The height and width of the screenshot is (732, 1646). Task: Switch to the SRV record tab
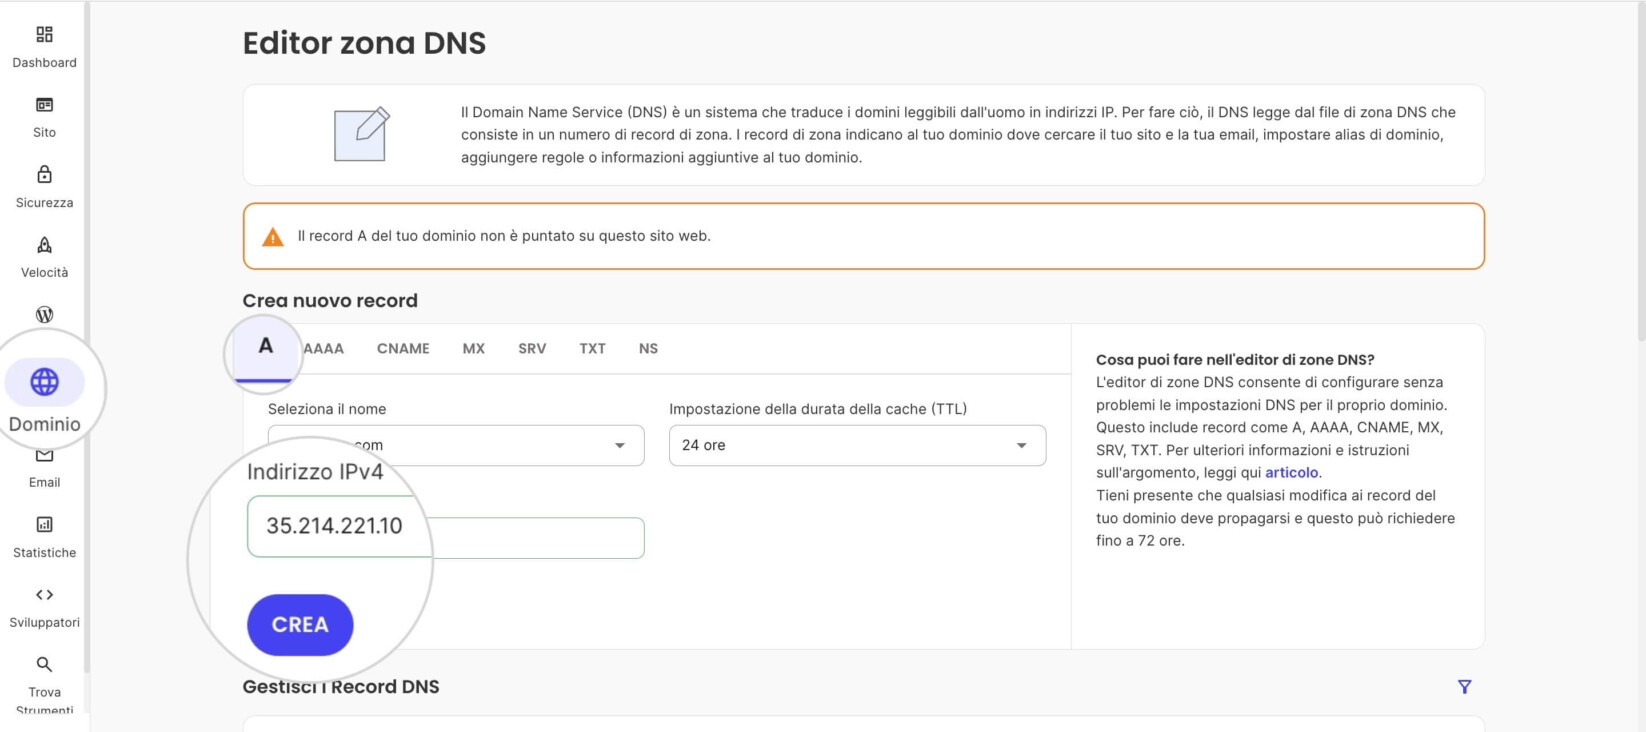click(x=532, y=349)
